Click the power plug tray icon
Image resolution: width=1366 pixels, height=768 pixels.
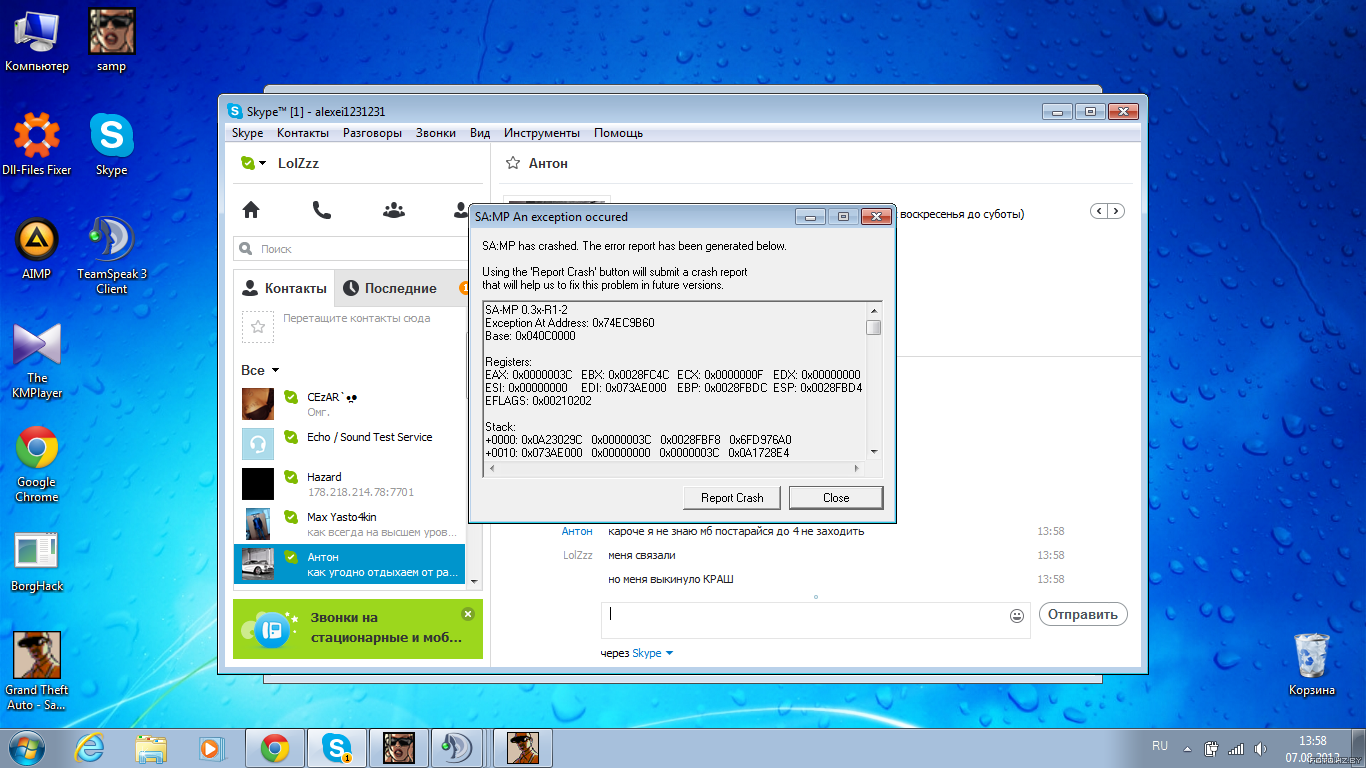point(1211,748)
